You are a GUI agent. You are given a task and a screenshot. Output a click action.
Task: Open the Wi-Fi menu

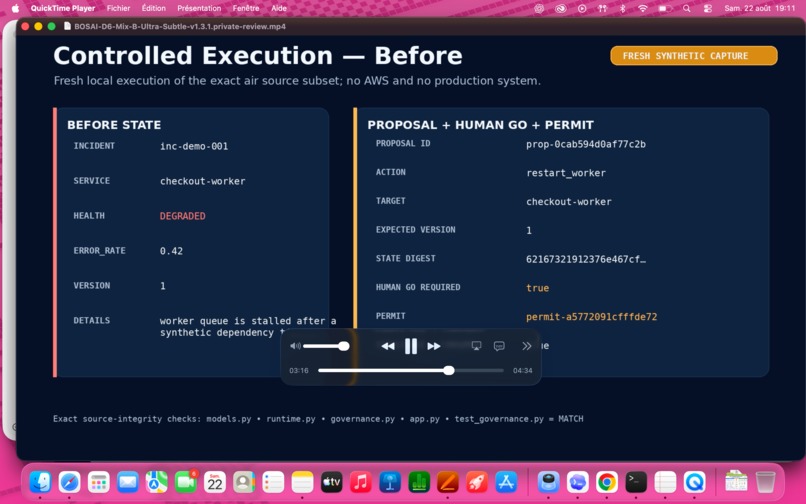[643, 8]
